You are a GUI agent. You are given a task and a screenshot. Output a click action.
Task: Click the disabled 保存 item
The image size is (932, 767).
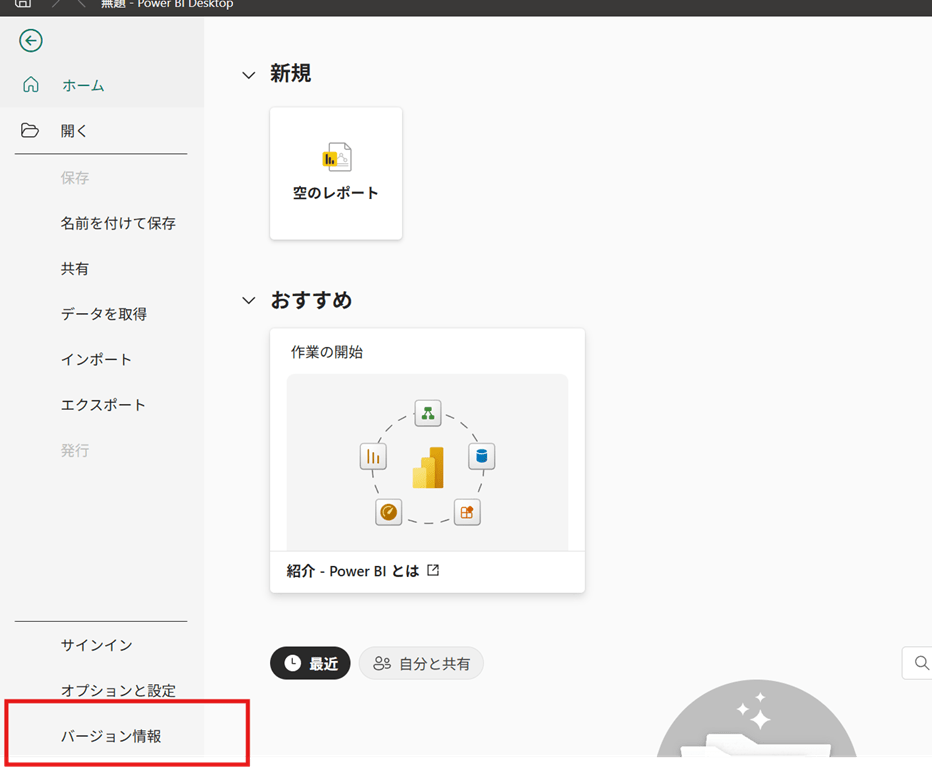[x=74, y=178]
